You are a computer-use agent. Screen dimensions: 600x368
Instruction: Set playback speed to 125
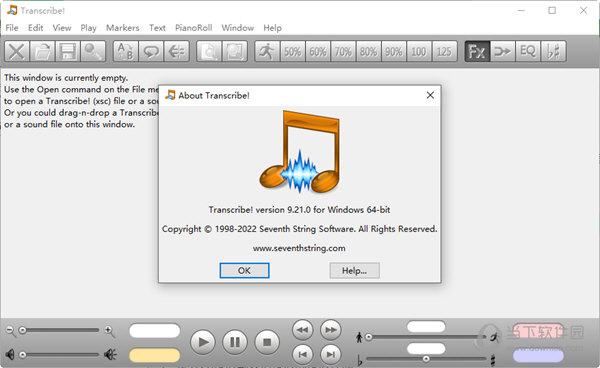(x=444, y=51)
